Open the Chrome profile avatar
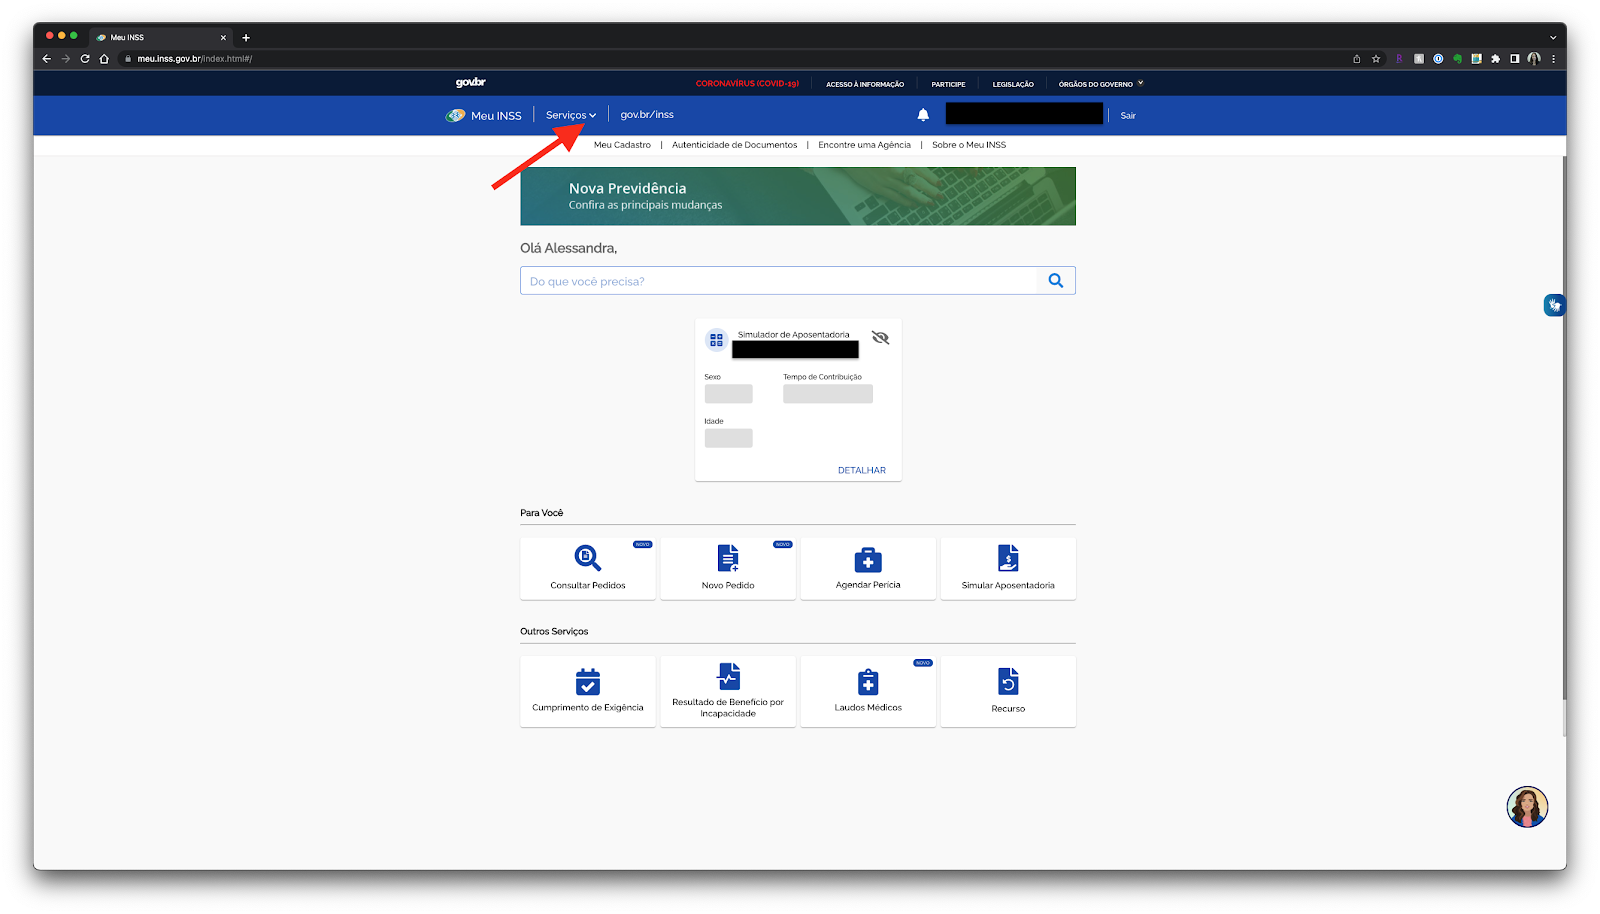 point(1534,59)
